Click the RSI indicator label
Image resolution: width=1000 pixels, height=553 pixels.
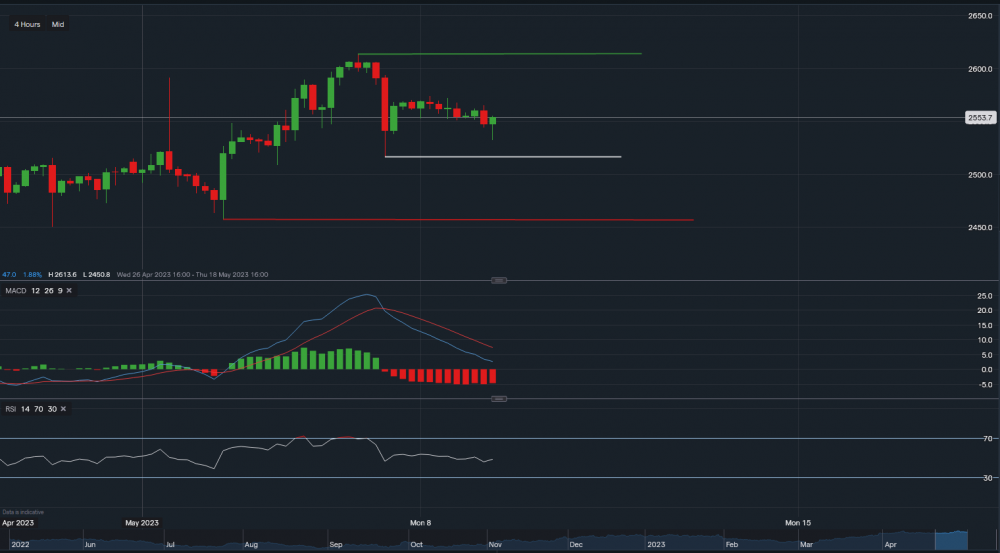pos(11,409)
